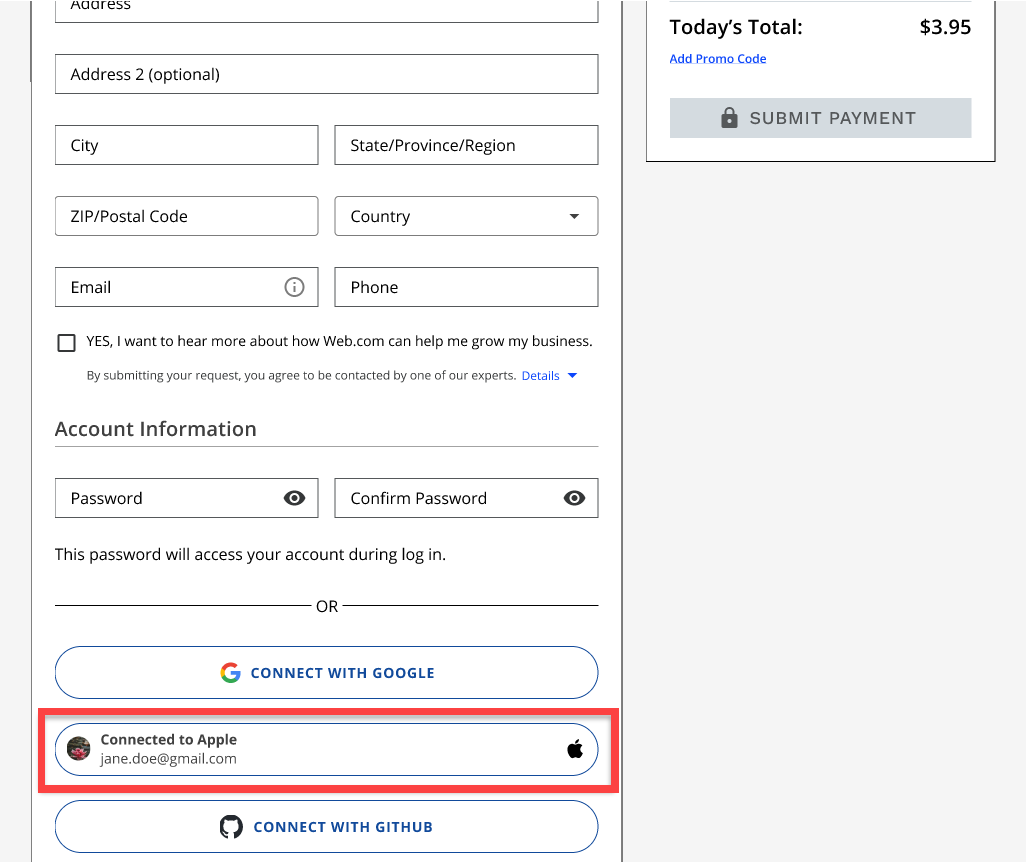Screen dimensions: 1026x862
Task: Open the Add Promo Code link
Action: pos(717,58)
